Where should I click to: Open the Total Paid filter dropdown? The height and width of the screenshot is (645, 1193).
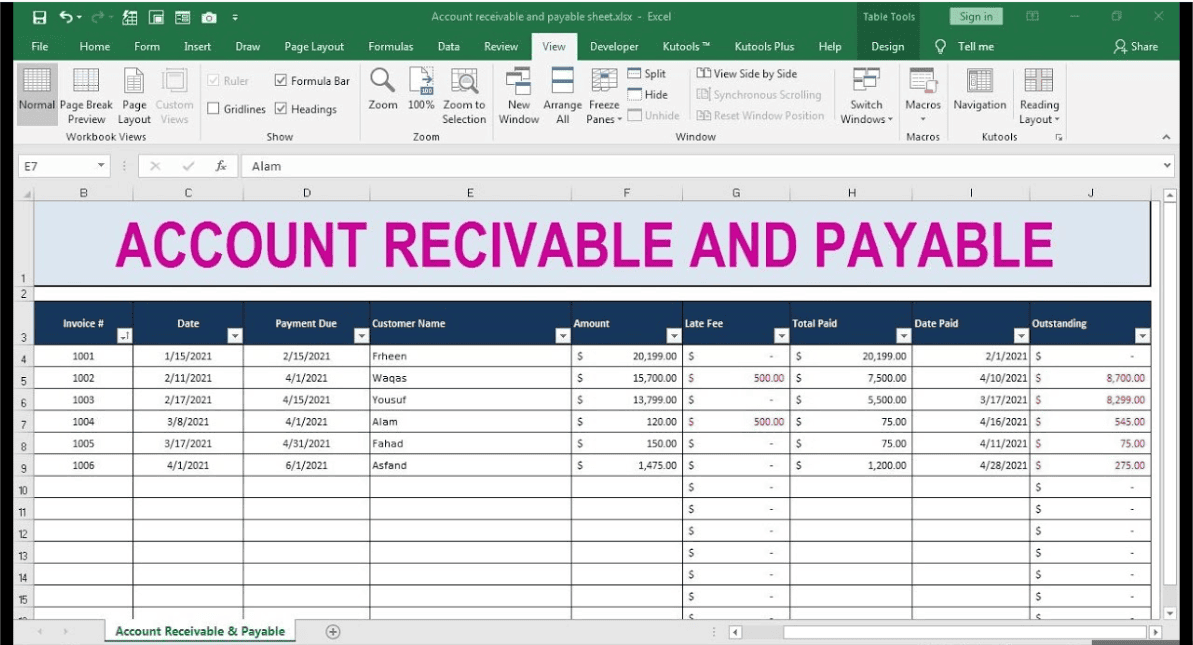[x=903, y=335]
